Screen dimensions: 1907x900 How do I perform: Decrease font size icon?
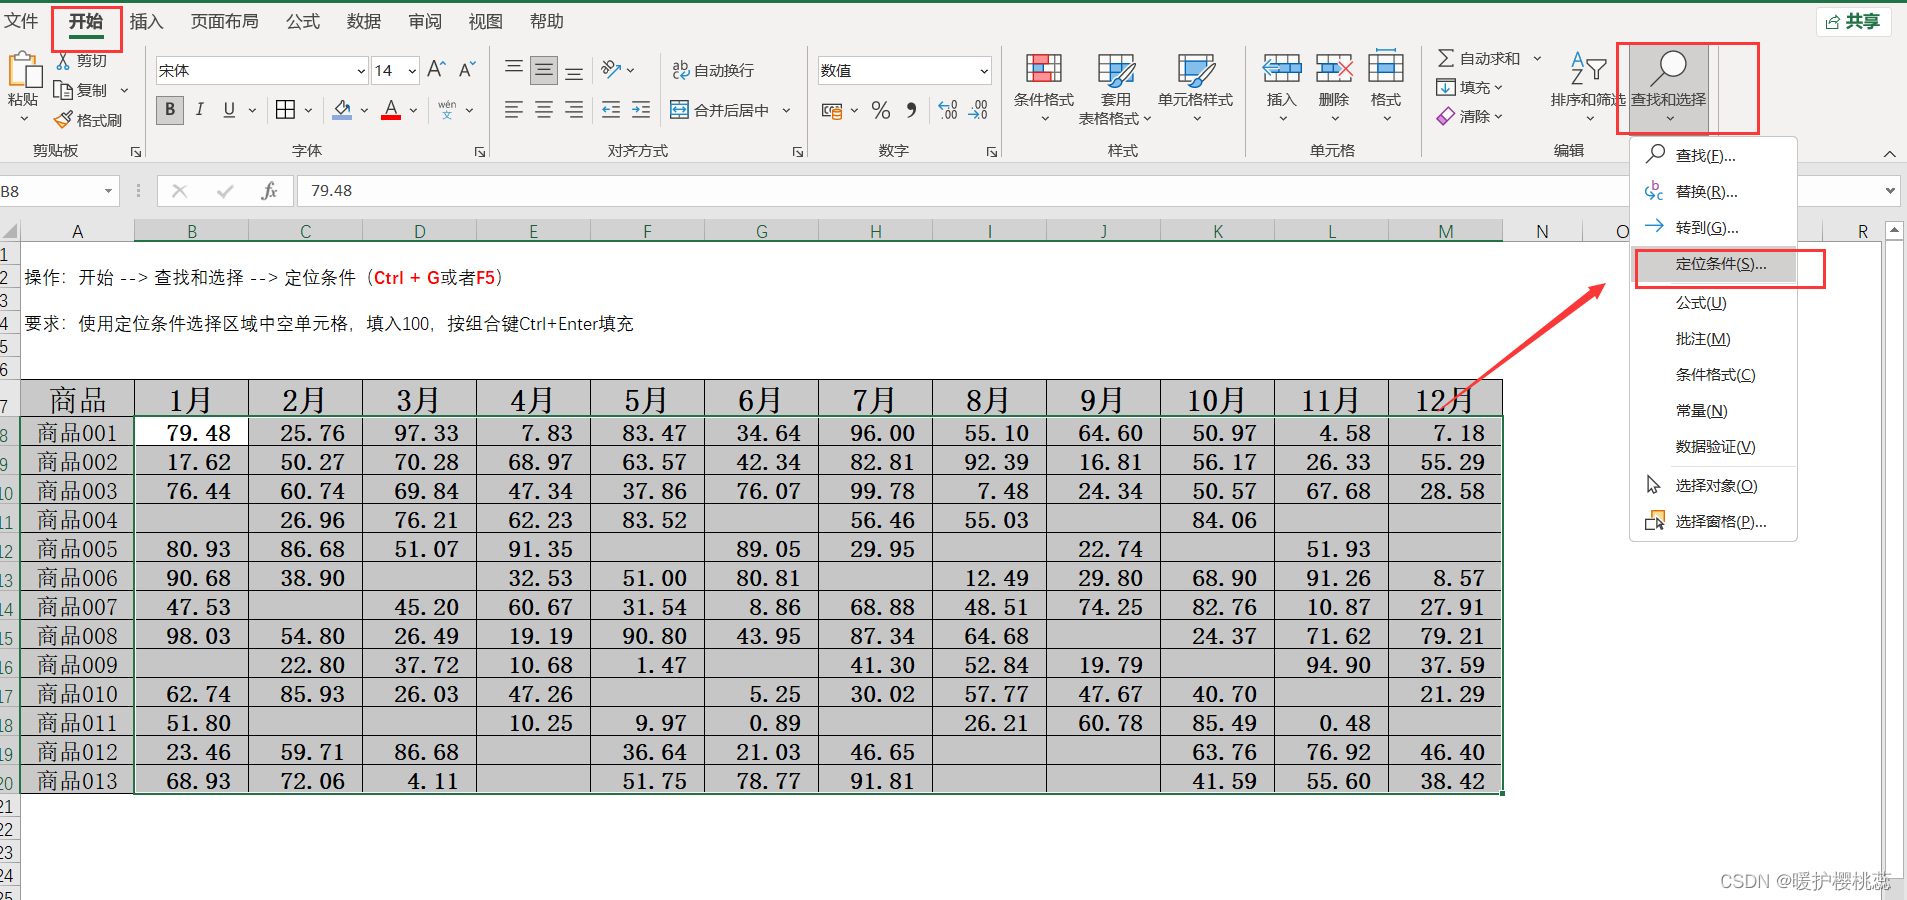(467, 70)
